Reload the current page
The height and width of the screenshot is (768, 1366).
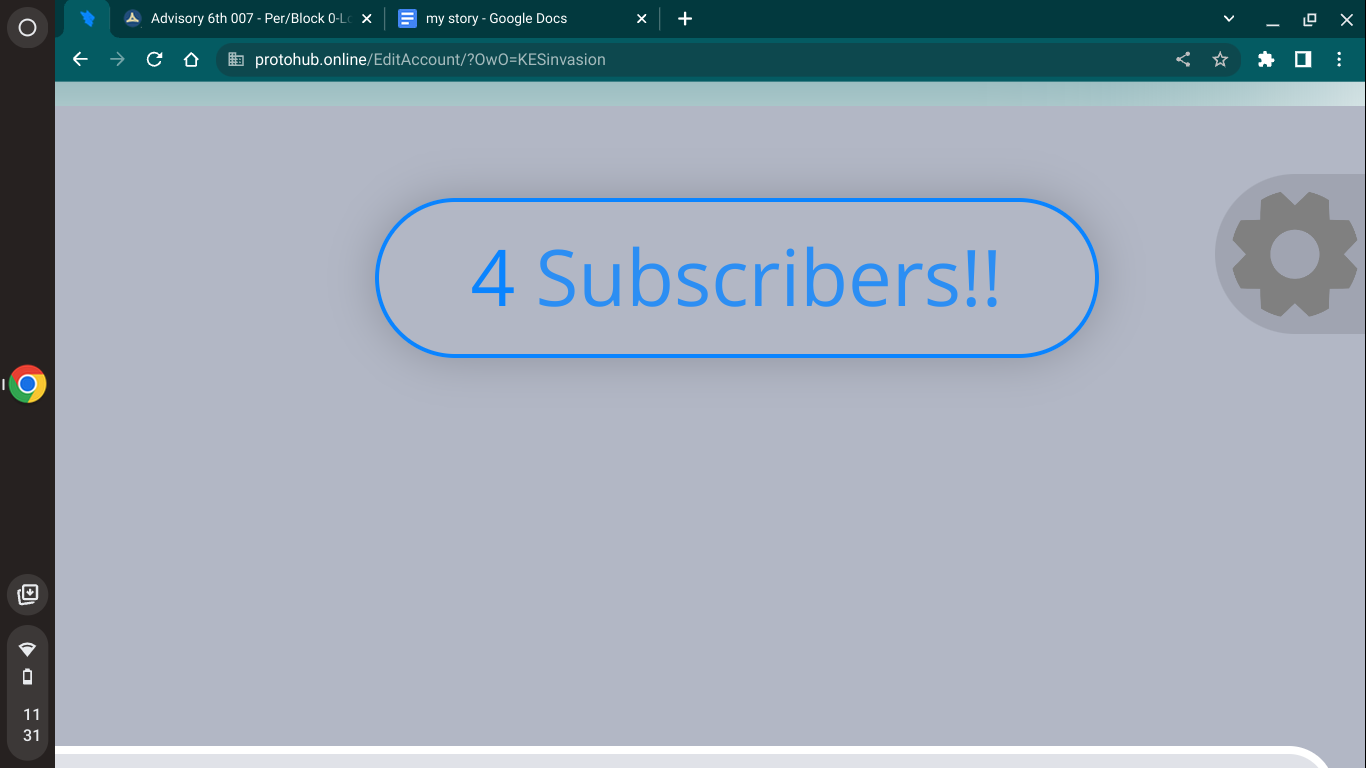tap(154, 59)
